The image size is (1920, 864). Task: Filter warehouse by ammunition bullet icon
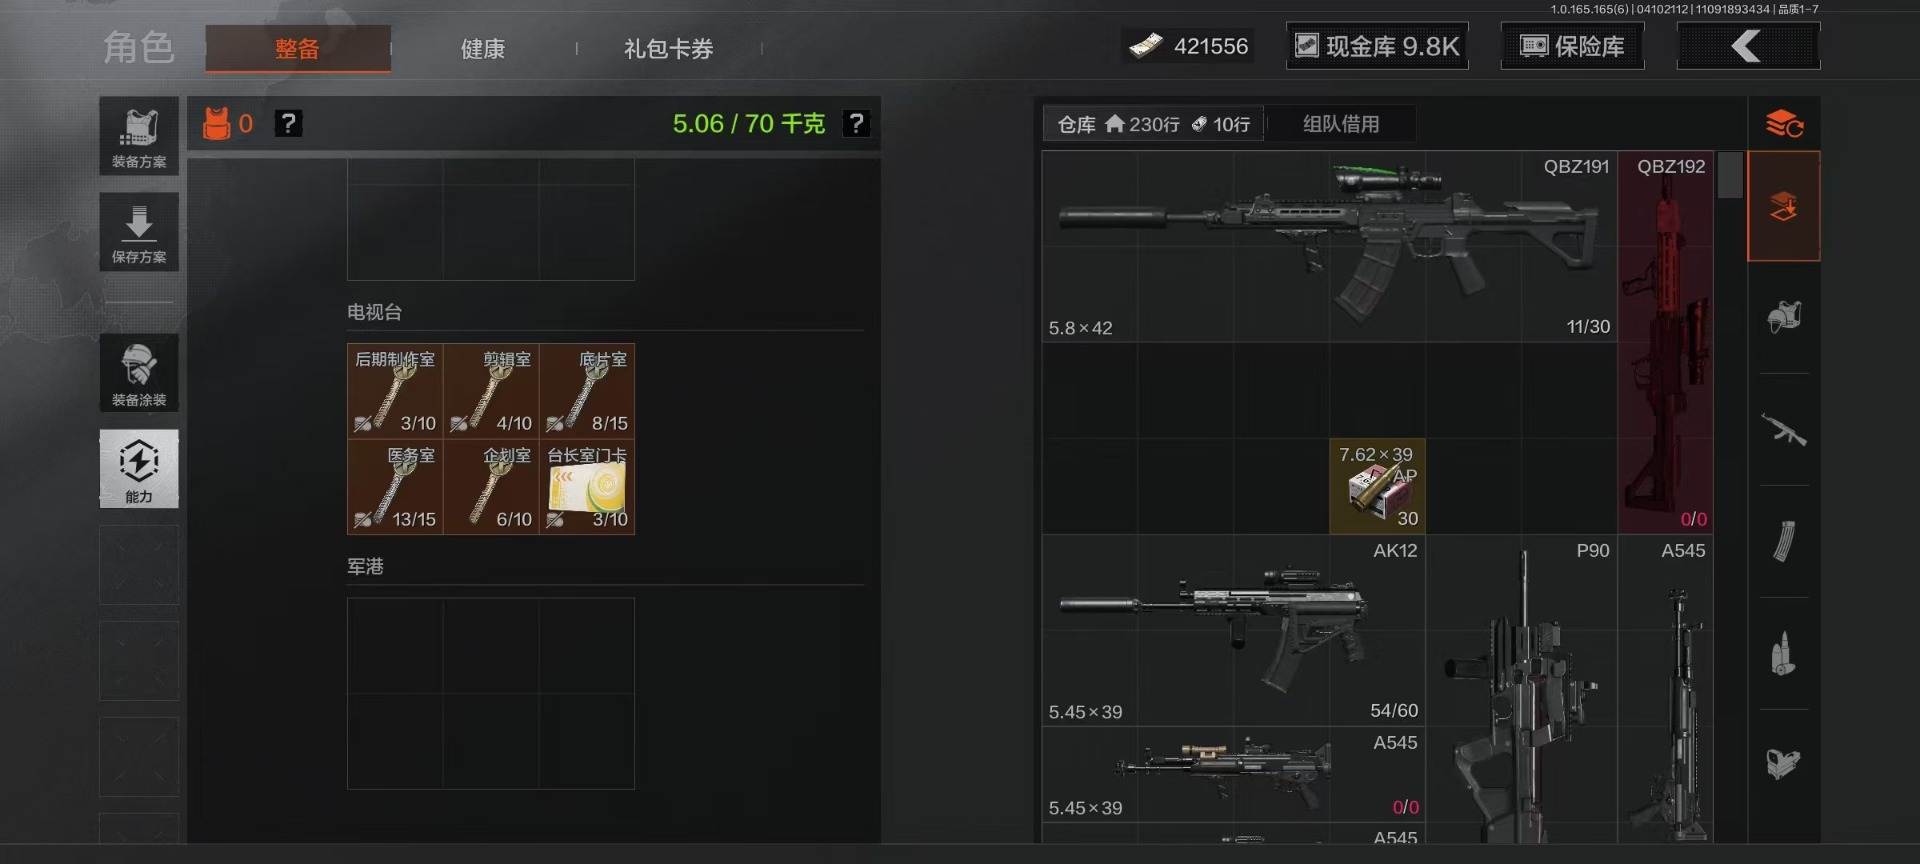pyautogui.click(x=1784, y=654)
